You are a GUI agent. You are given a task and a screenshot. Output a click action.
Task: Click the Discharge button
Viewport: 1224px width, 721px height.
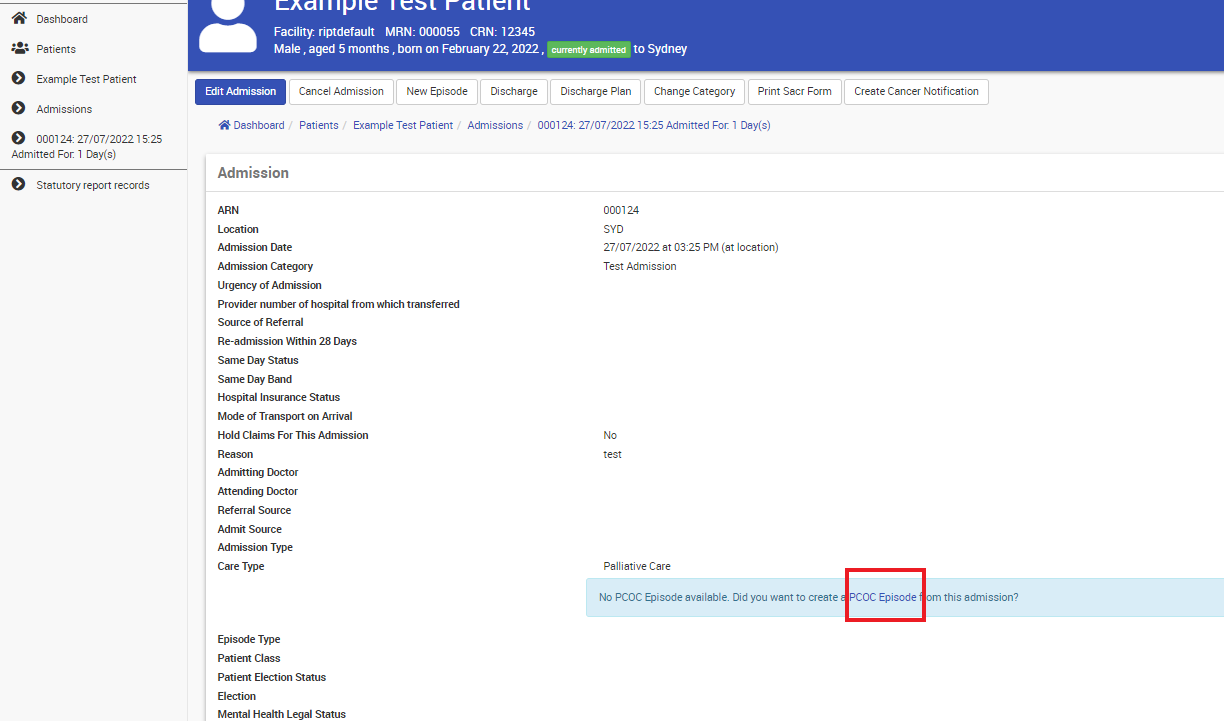pyautogui.click(x=514, y=92)
